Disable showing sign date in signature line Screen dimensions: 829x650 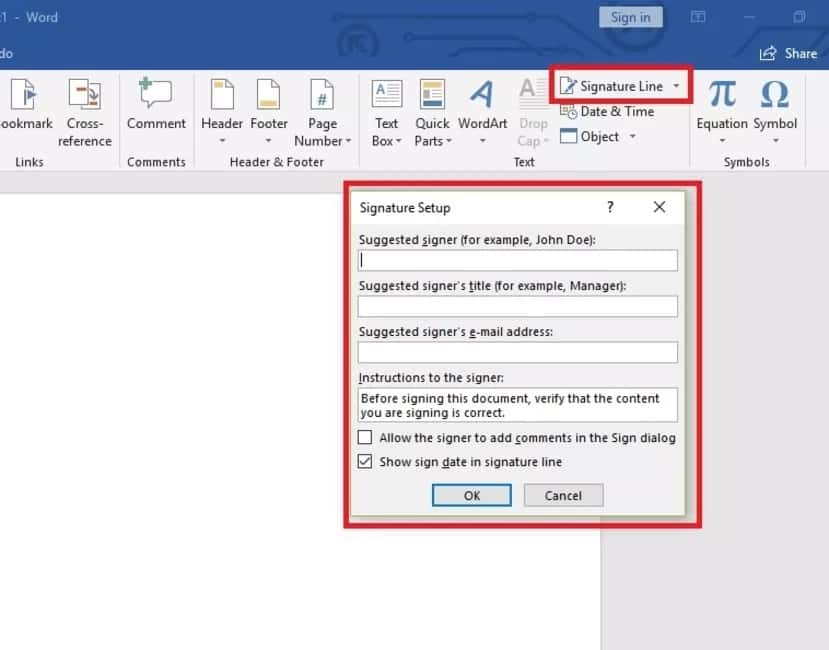click(x=365, y=461)
